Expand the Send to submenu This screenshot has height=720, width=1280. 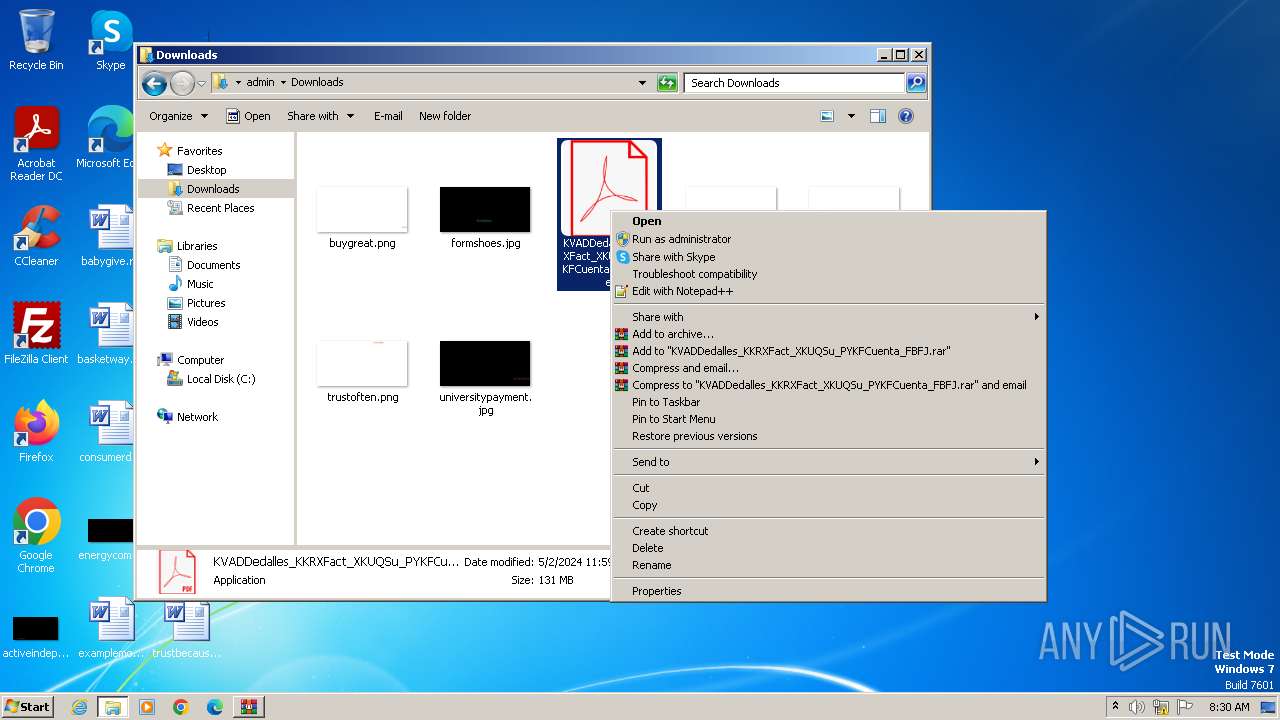coord(828,462)
